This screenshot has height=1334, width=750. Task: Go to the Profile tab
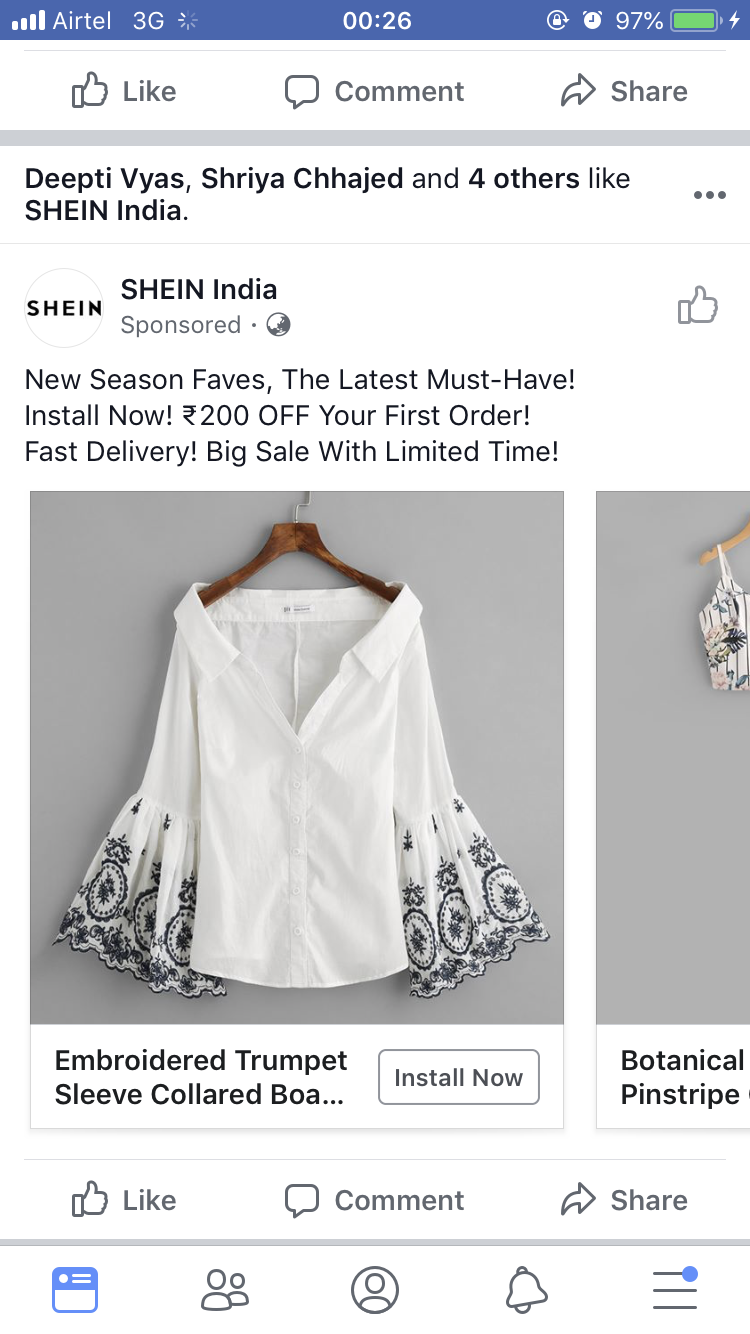point(375,1289)
